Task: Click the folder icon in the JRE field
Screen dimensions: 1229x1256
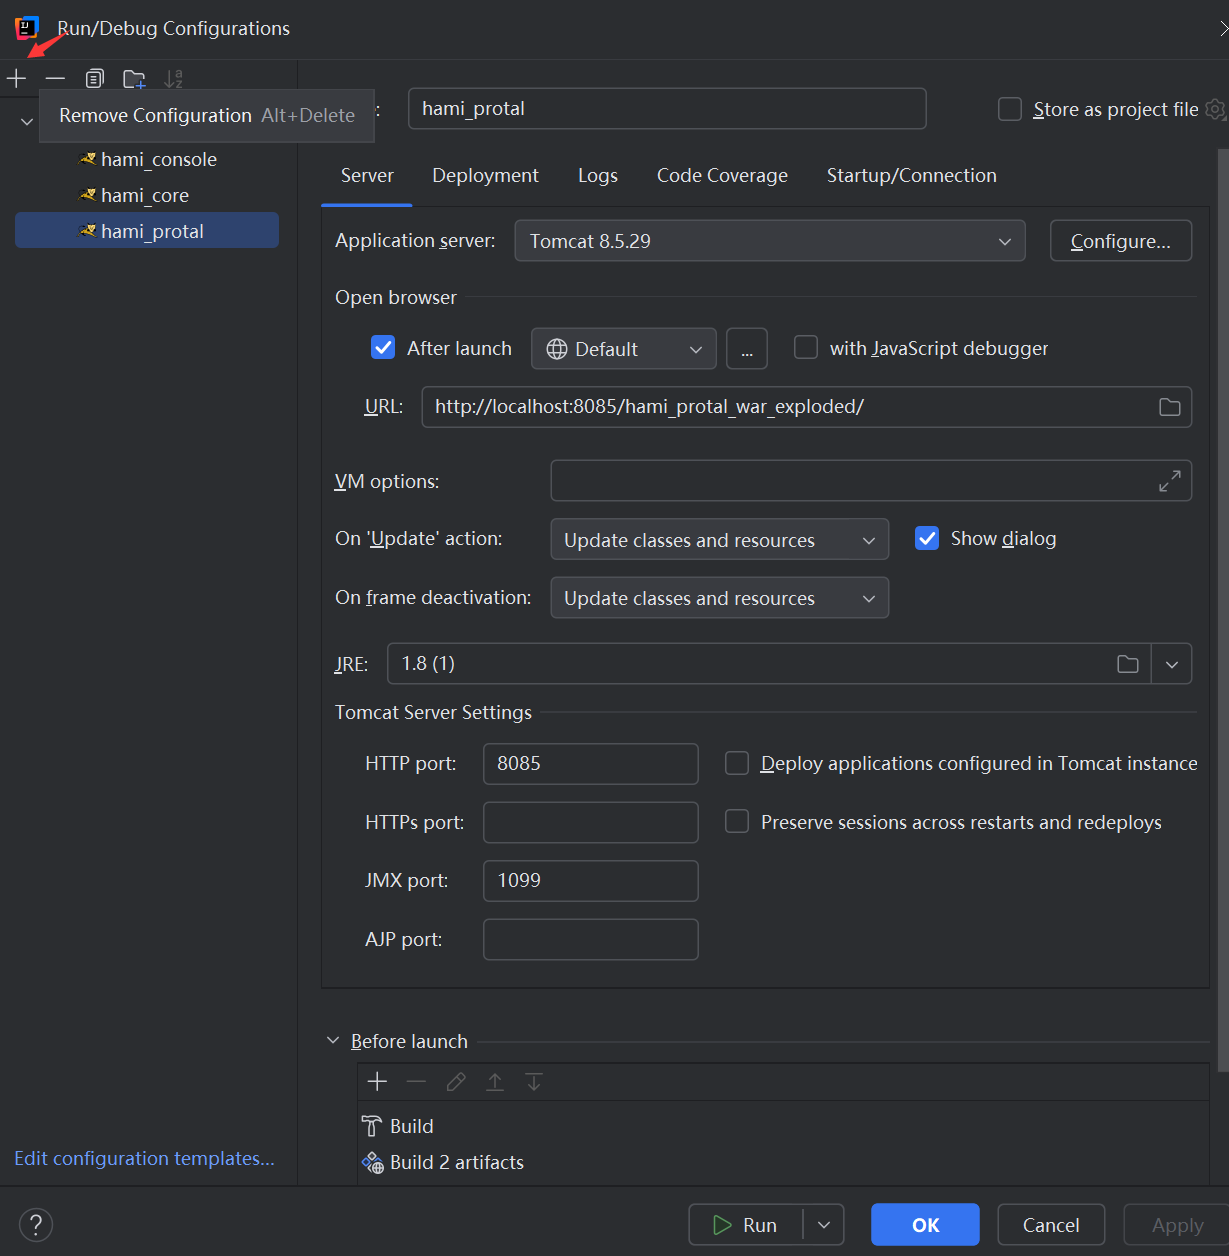Action: coord(1127,664)
